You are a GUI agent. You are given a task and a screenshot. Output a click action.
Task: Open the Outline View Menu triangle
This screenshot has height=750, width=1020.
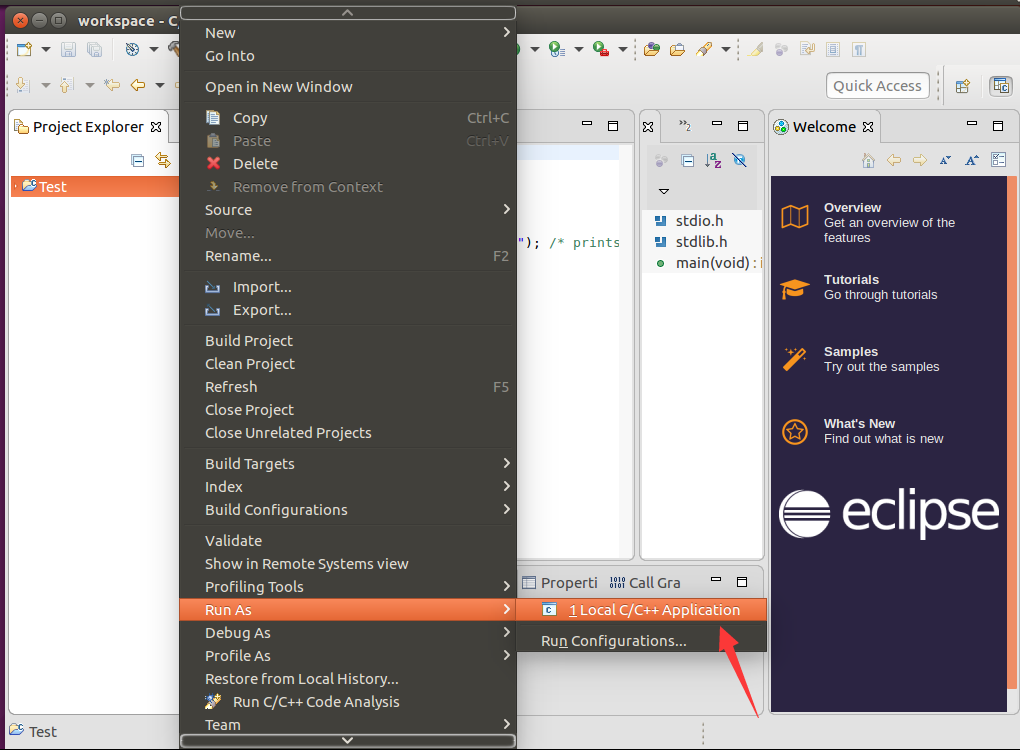[x=664, y=191]
